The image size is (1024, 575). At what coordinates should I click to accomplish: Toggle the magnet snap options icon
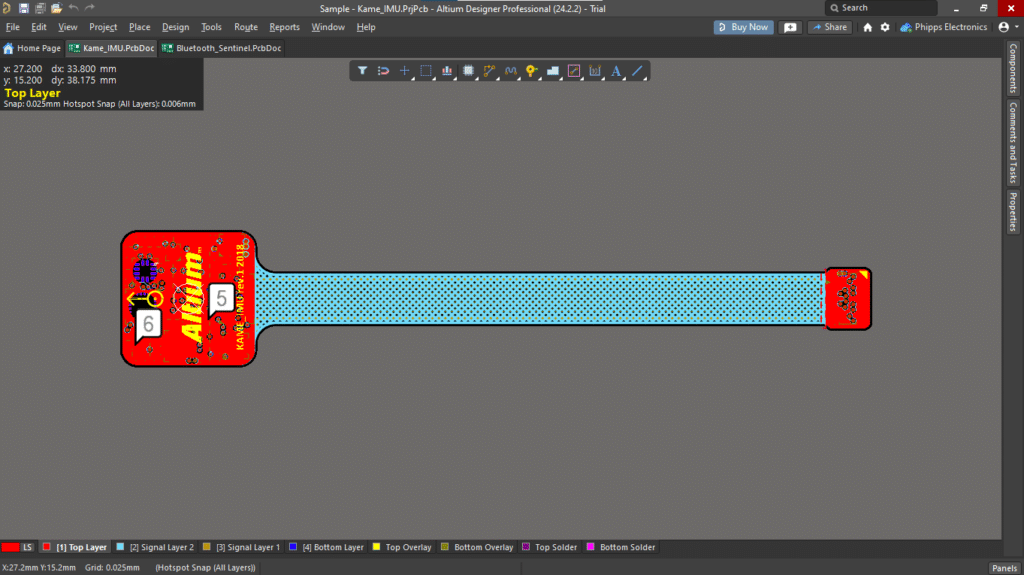click(x=383, y=71)
